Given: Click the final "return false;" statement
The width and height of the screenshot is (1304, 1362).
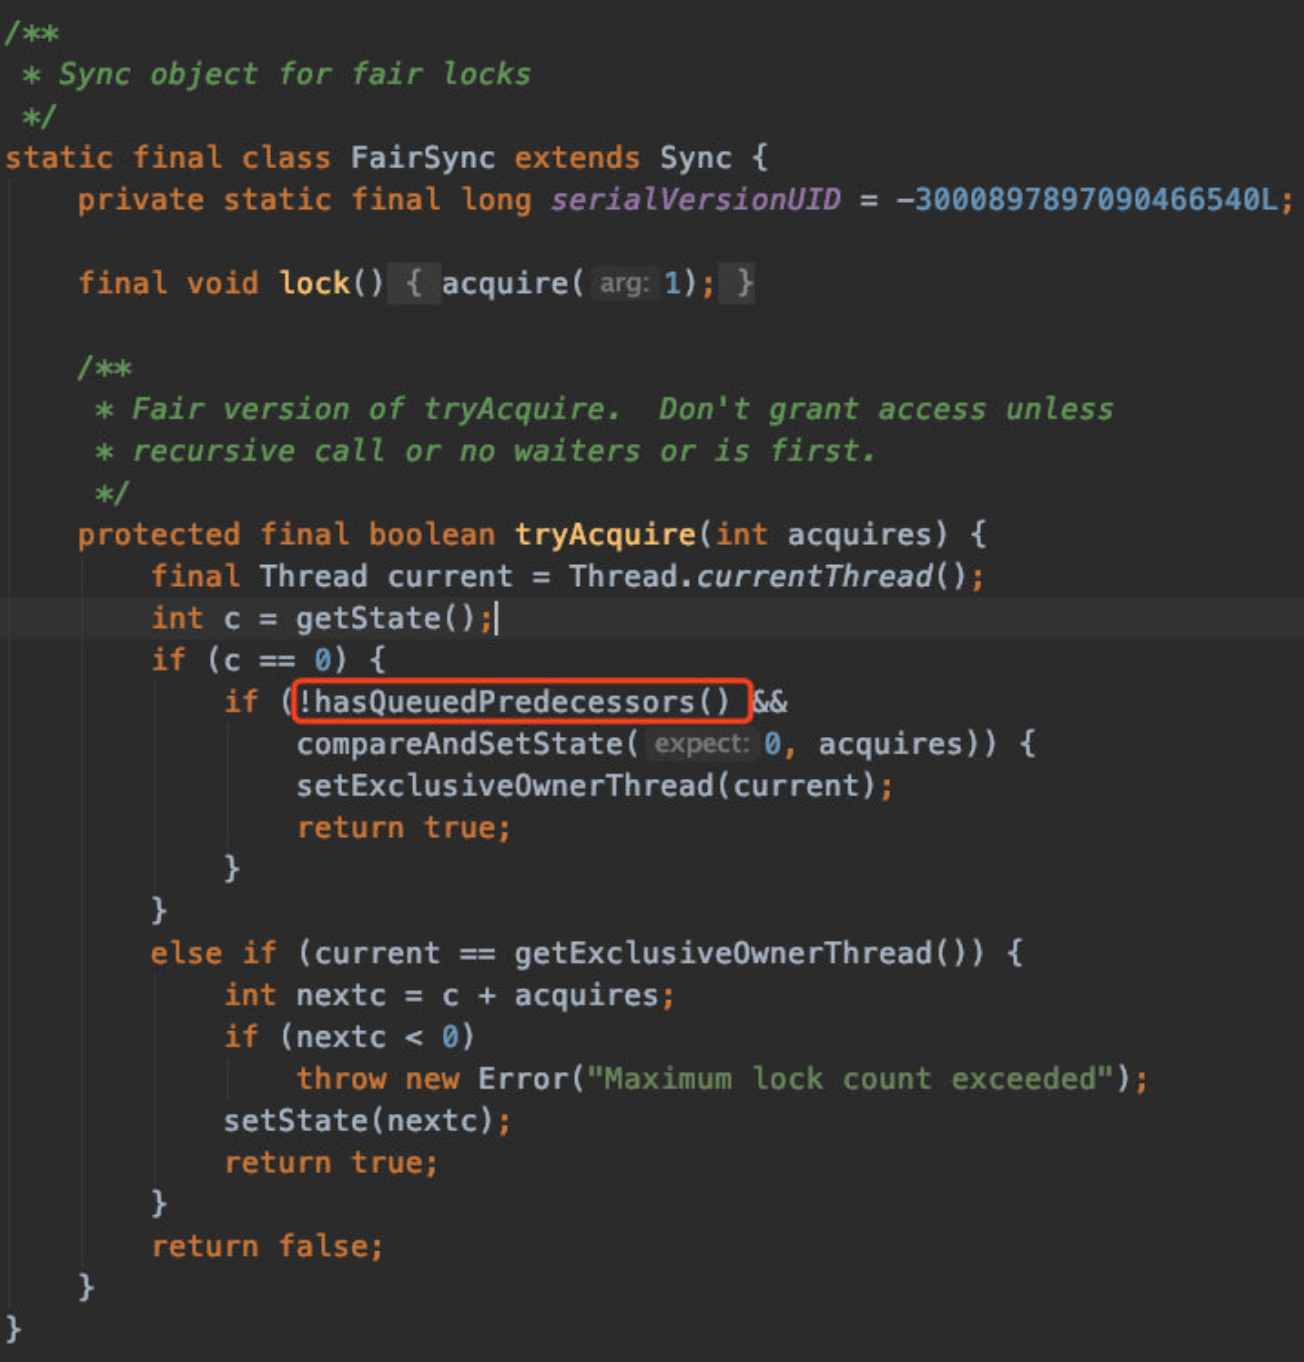Looking at the screenshot, I should pyautogui.click(x=268, y=1246).
